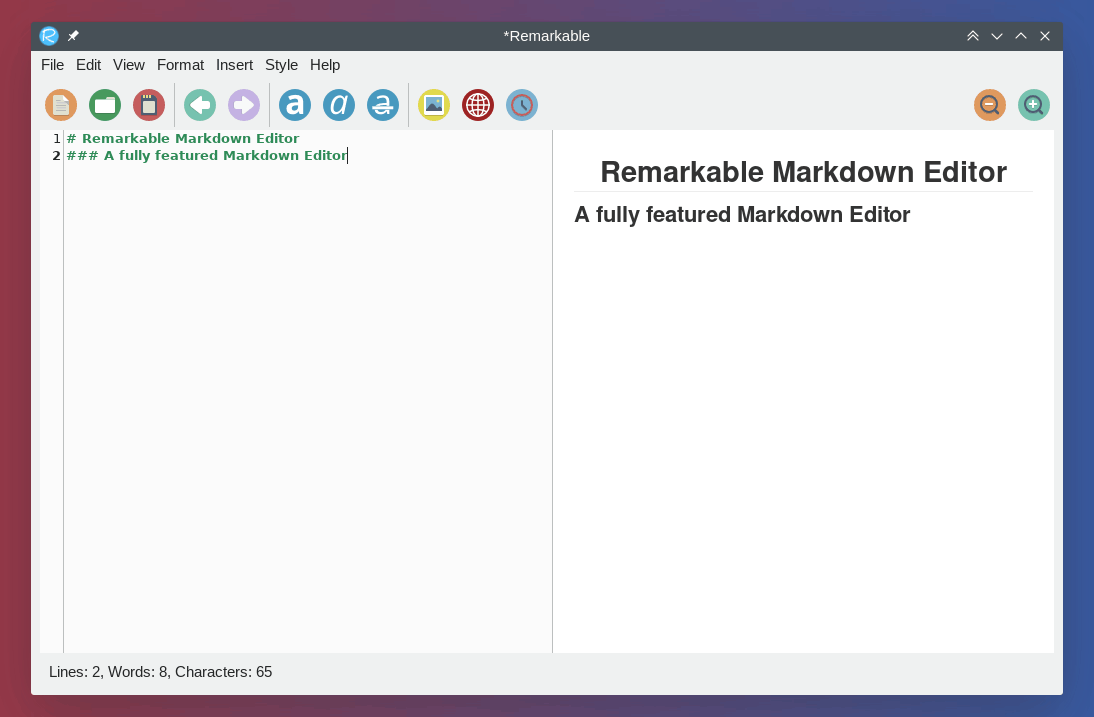Insert a link using the globe icon

[478, 105]
